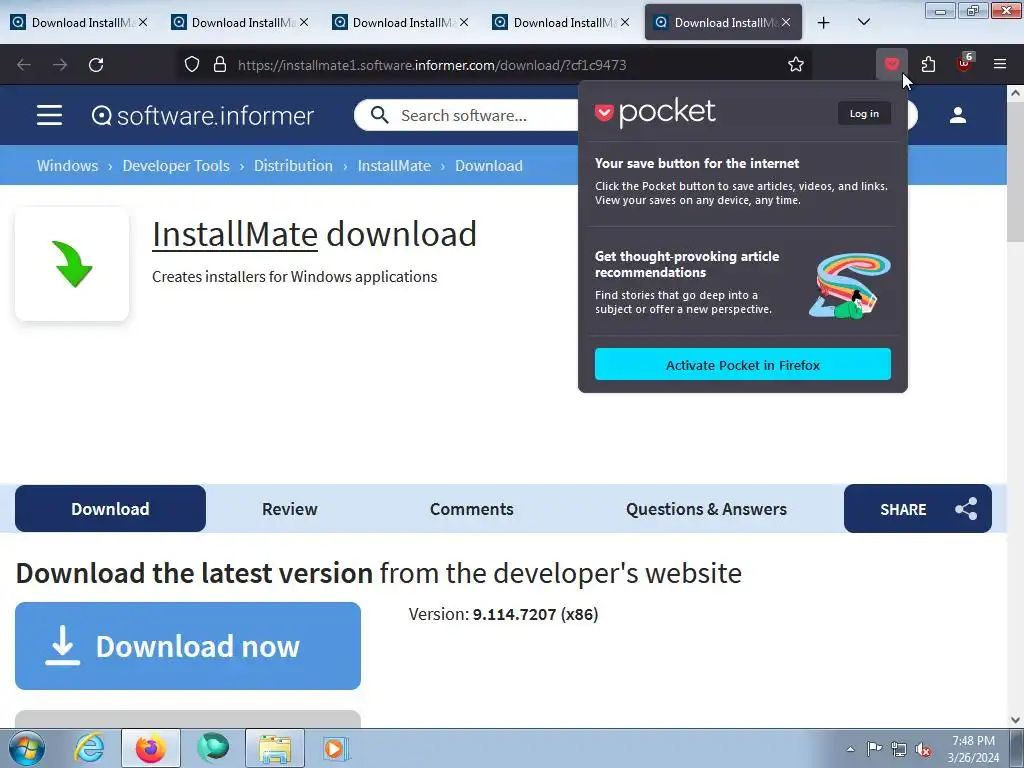Viewport: 1024px width, 768px height.
Task: Click the taskbar clock showing 7:48 PM
Action: [973, 749]
